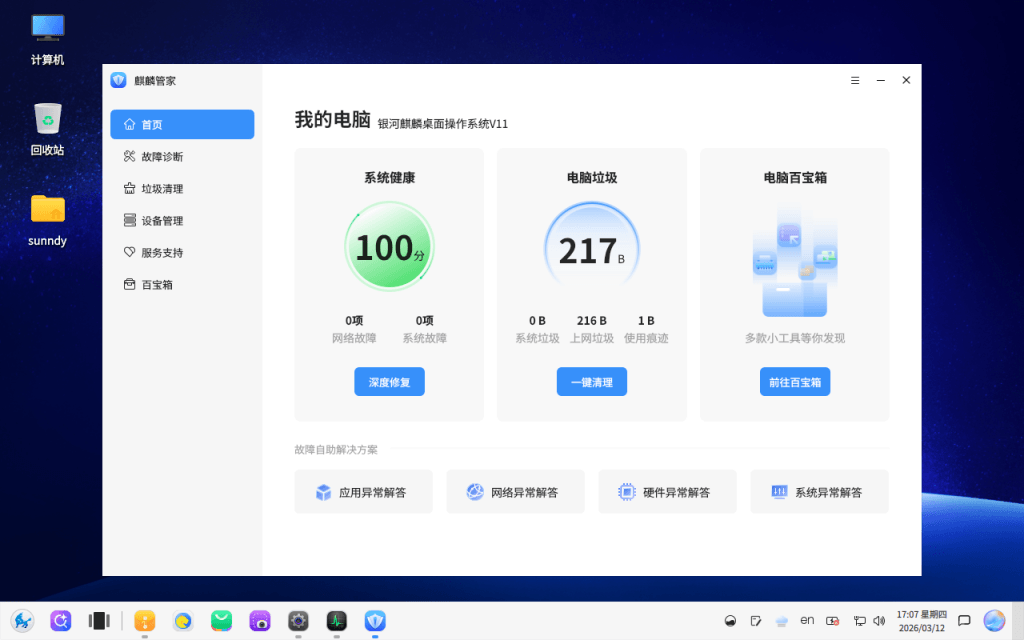Click the 一键清理 one-click clean button

[592, 381]
